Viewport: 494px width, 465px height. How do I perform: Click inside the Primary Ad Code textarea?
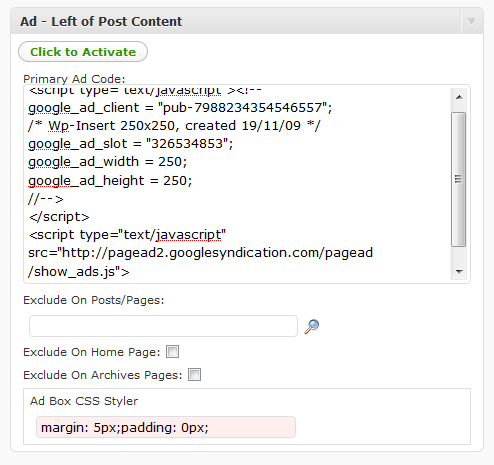[x=237, y=184]
